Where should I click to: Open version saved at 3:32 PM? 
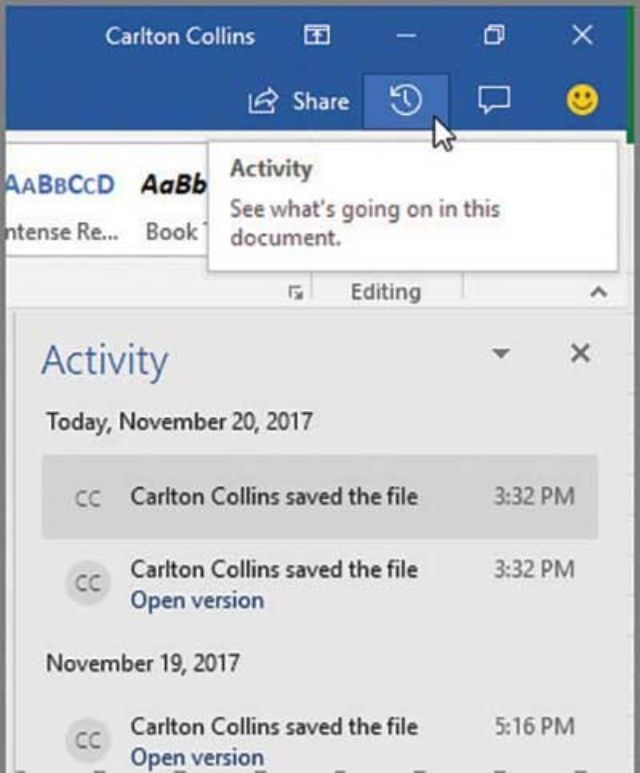point(197,600)
